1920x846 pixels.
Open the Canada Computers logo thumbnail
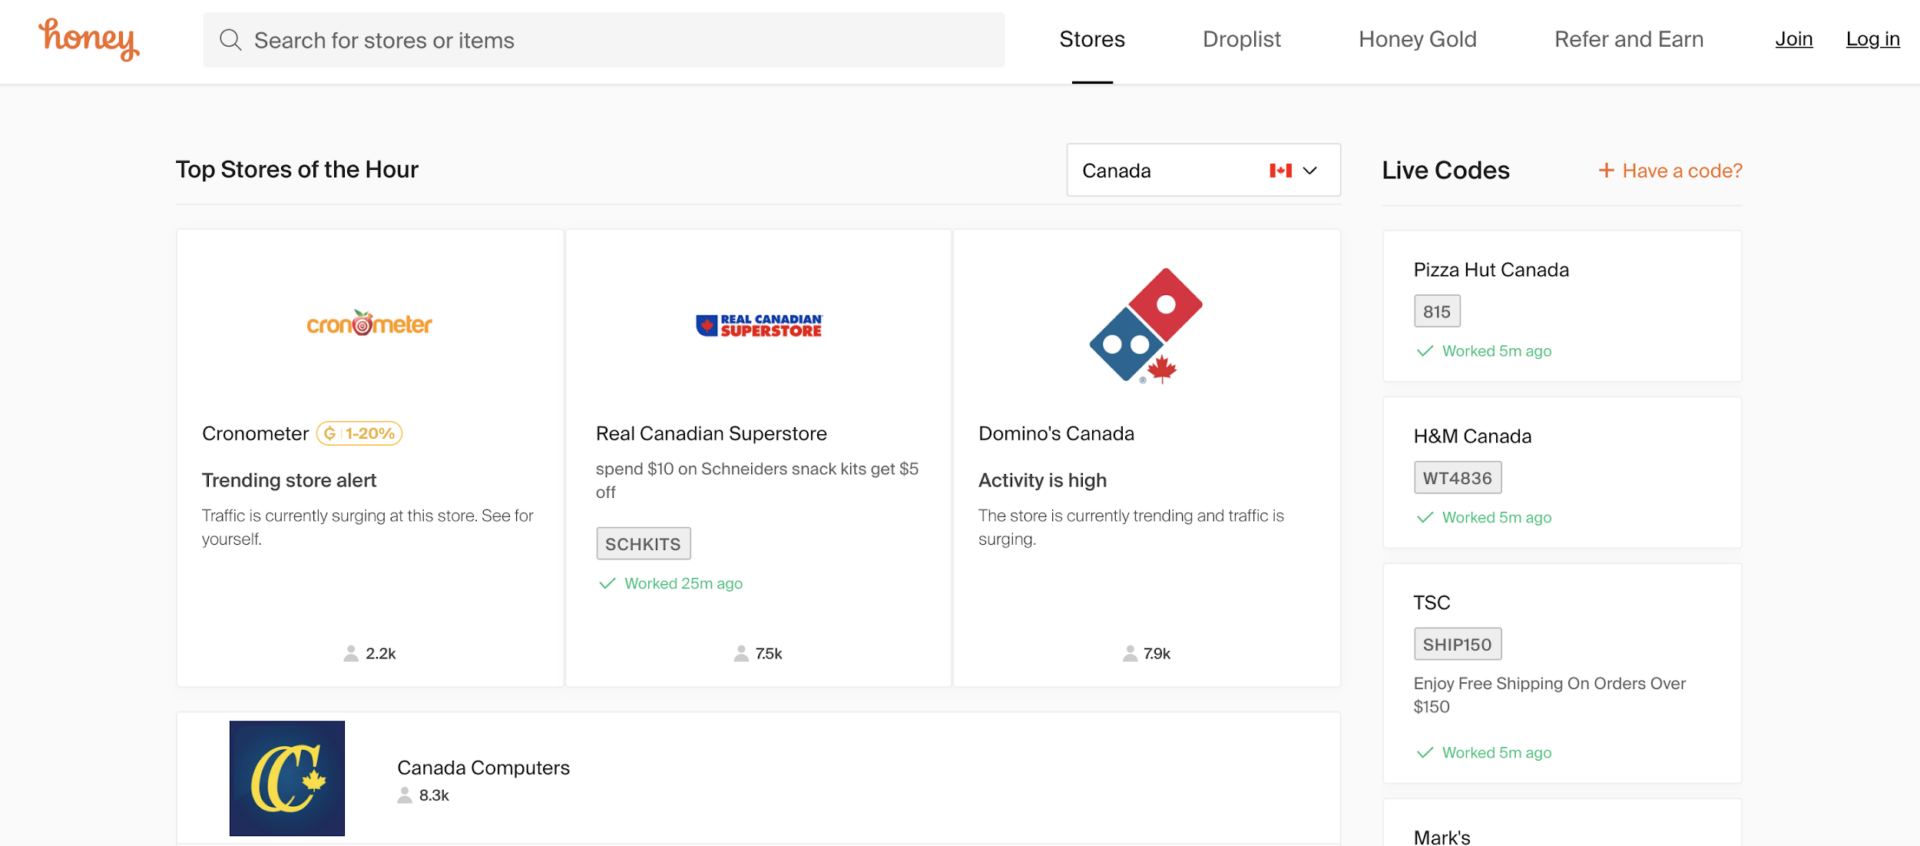[x=287, y=778]
